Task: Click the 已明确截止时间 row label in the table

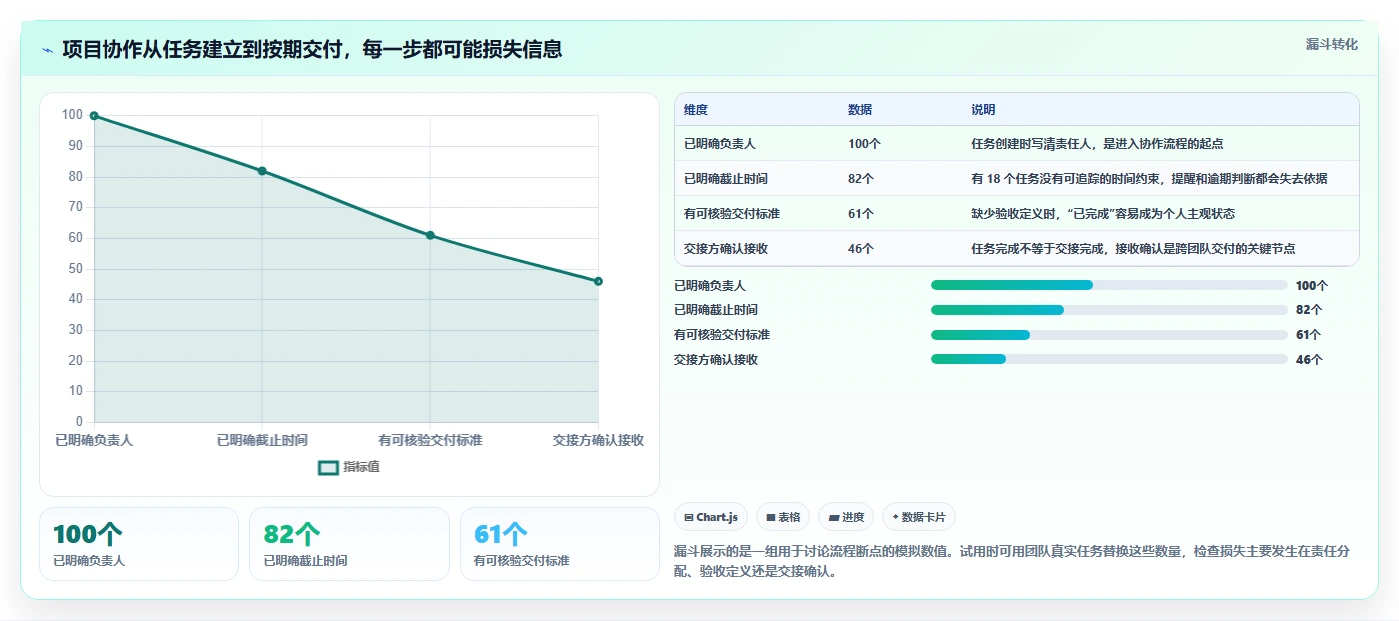Action: pos(726,179)
